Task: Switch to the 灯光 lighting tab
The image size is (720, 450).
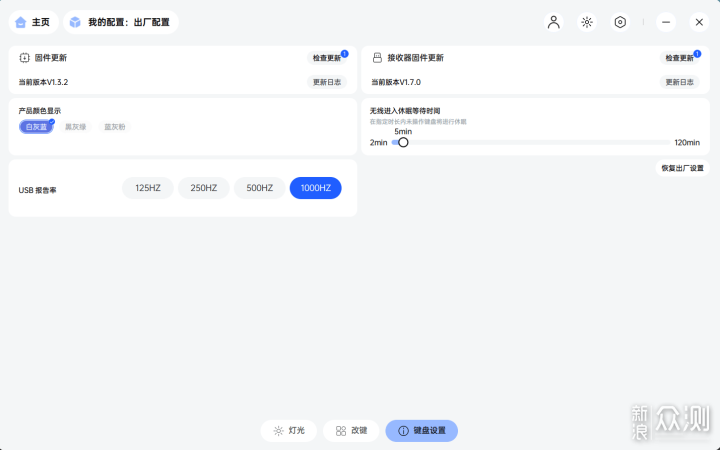Action: point(288,431)
